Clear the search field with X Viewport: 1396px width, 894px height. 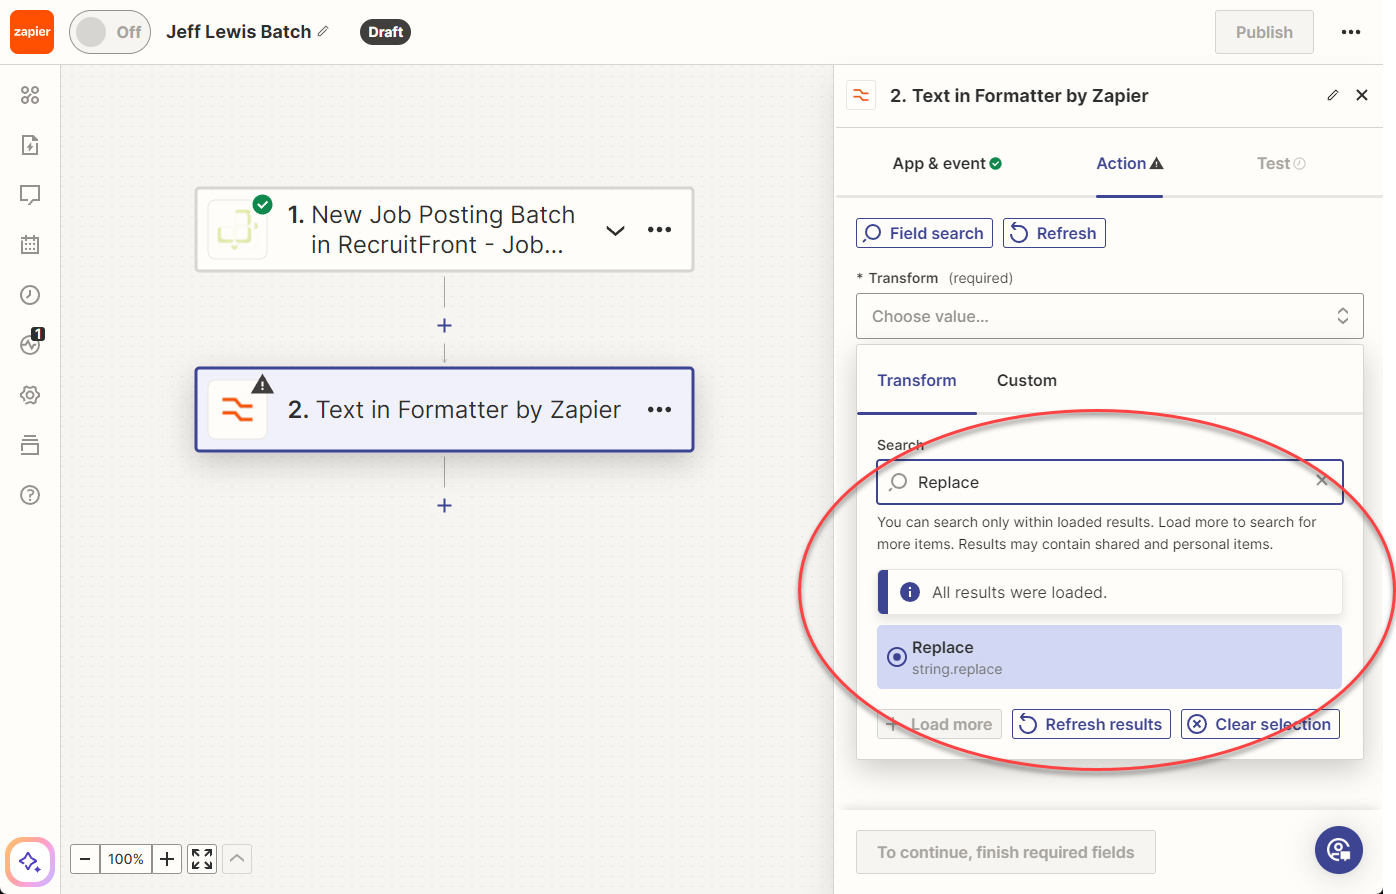point(1322,481)
